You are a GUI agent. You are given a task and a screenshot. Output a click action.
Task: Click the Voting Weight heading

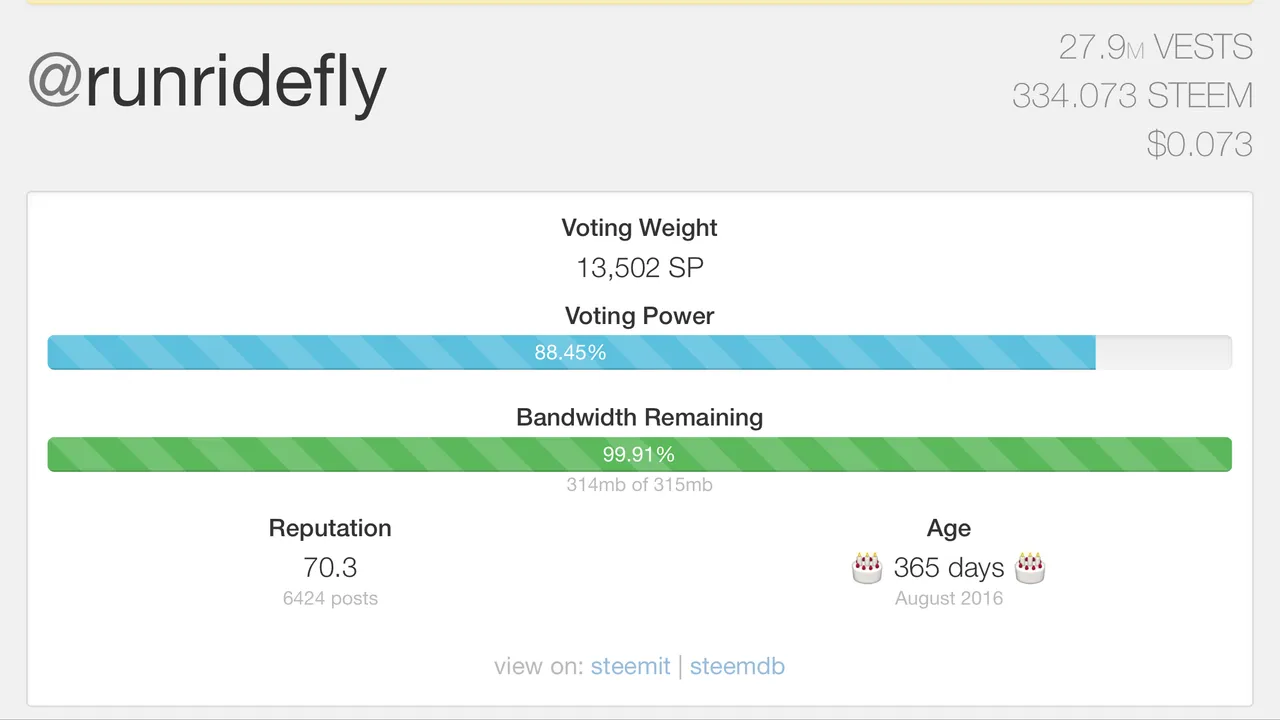[639, 228]
